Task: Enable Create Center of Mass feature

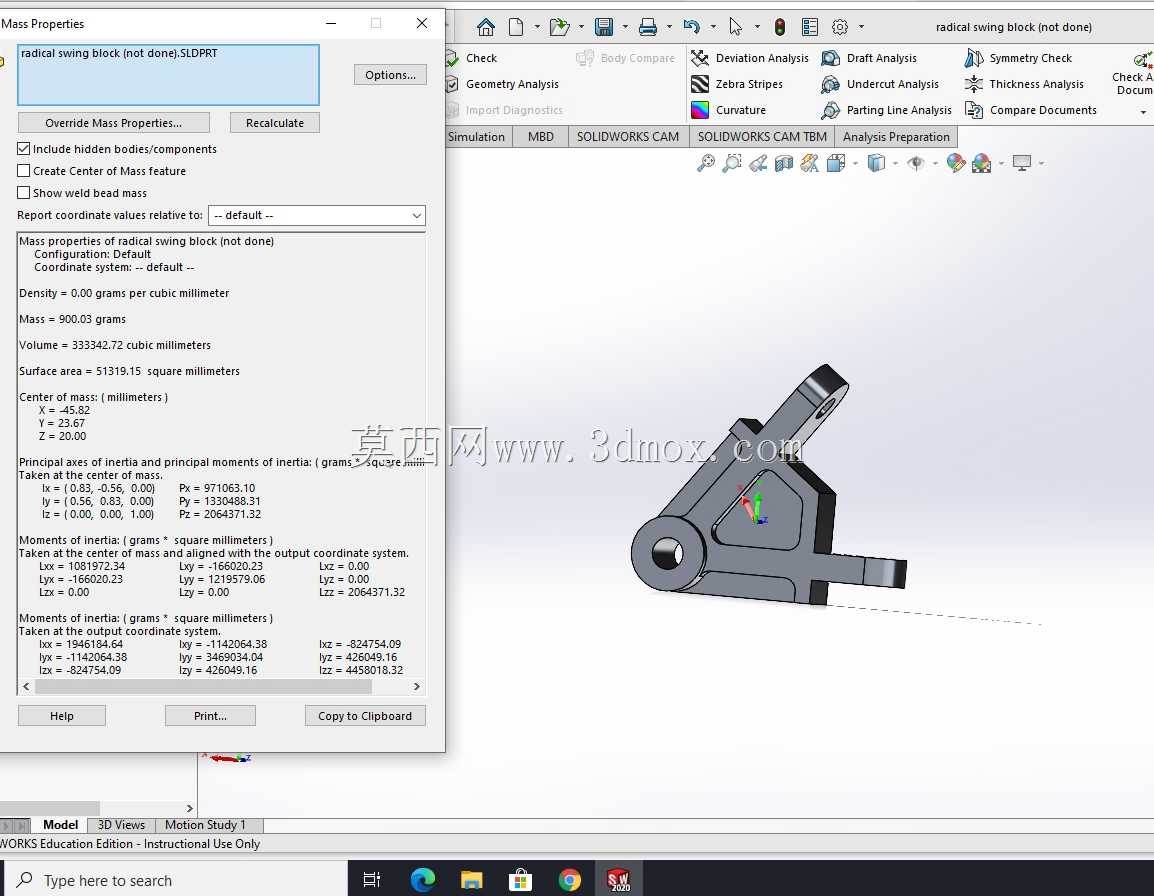Action: click(x=24, y=171)
